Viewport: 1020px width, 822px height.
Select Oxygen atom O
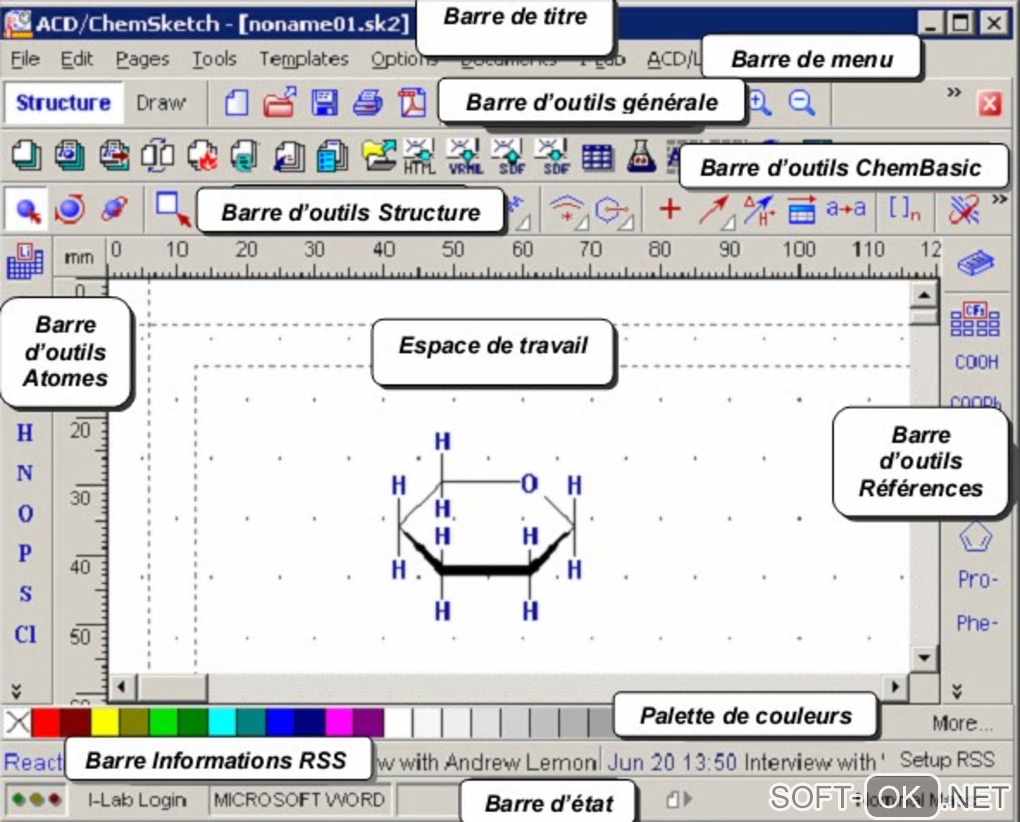click(25, 514)
